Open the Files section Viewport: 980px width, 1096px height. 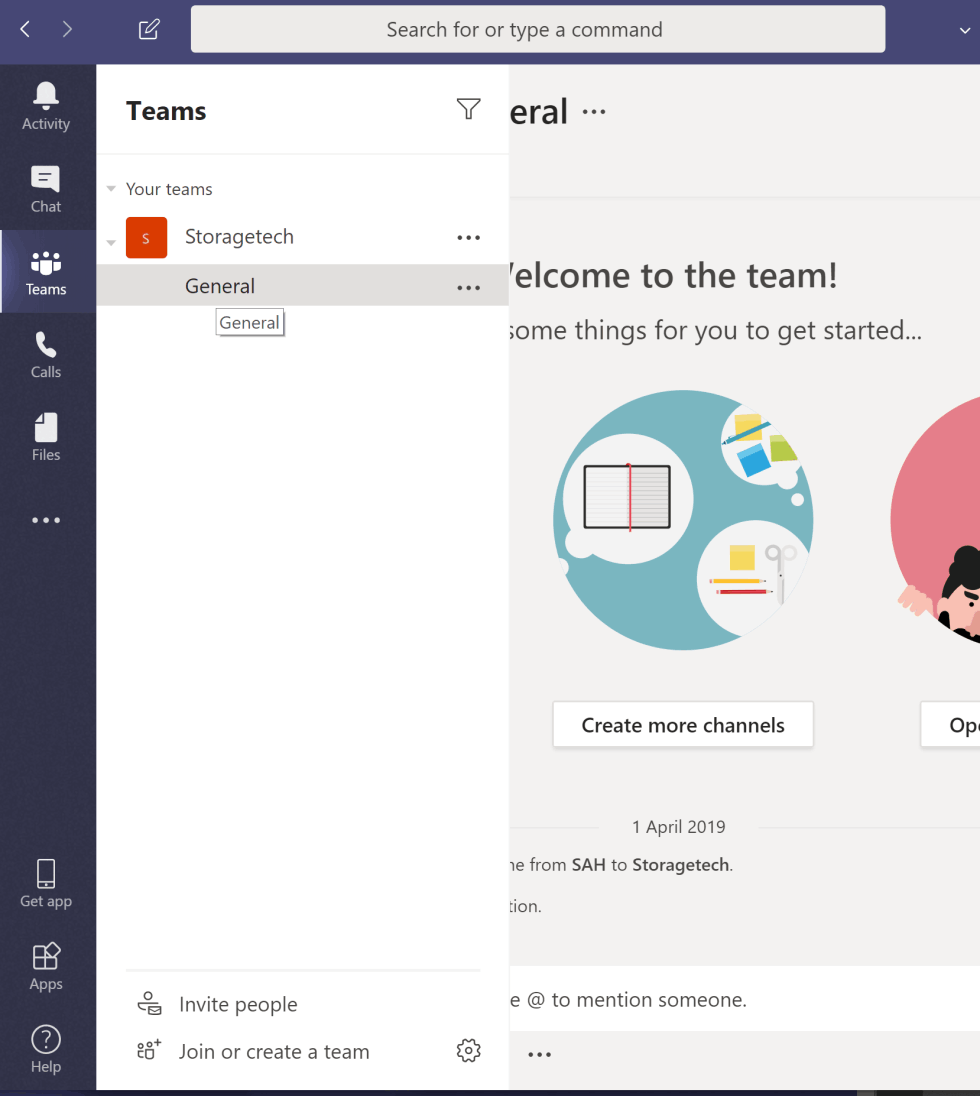point(46,438)
